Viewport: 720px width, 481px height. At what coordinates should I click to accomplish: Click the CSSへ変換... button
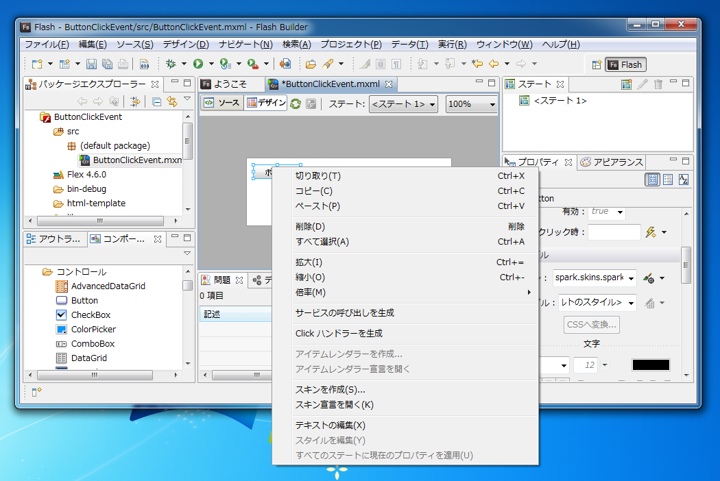tap(591, 324)
